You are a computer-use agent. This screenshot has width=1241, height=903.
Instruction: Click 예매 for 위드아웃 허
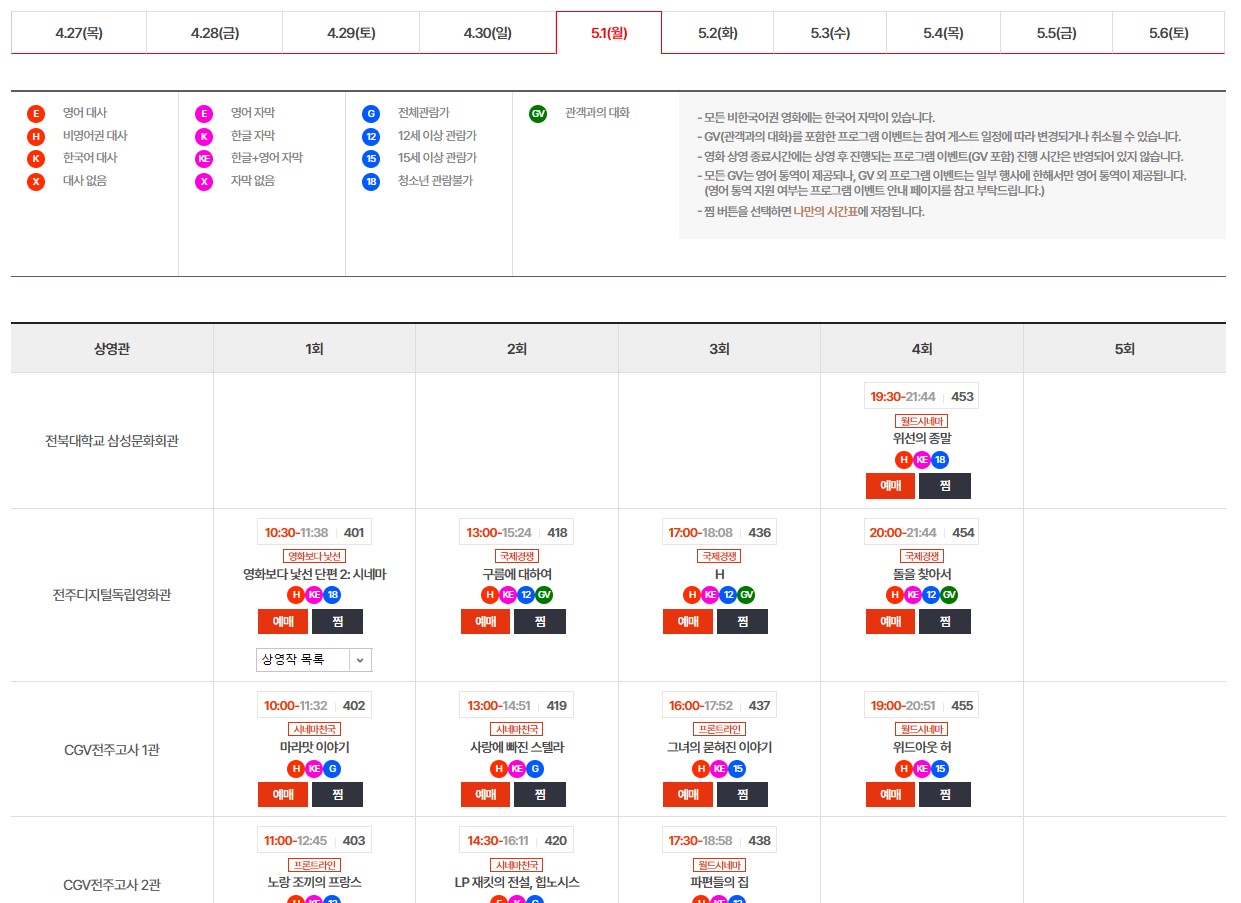tap(890, 794)
